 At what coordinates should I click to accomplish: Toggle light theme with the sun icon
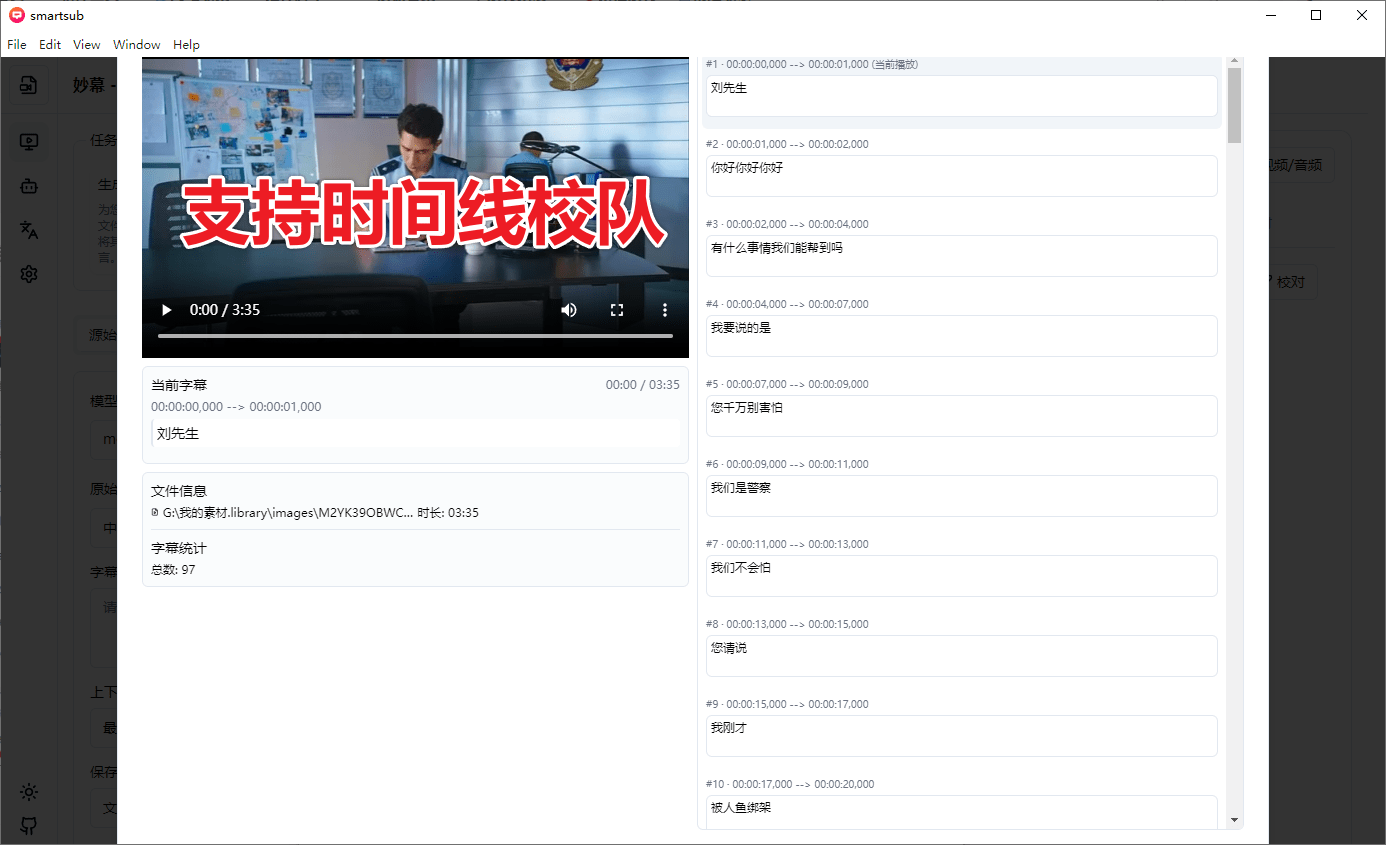pyautogui.click(x=29, y=792)
